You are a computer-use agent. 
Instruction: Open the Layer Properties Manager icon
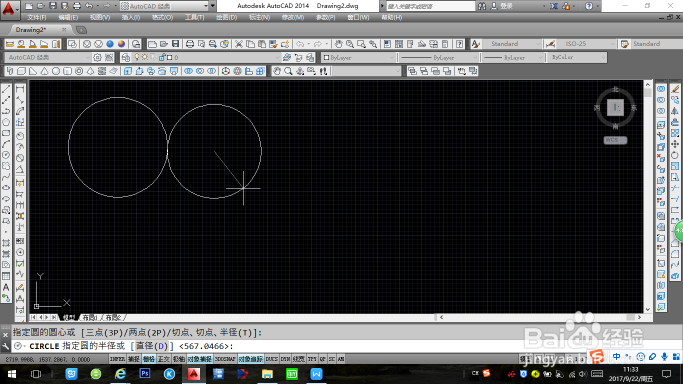(126, 57)
